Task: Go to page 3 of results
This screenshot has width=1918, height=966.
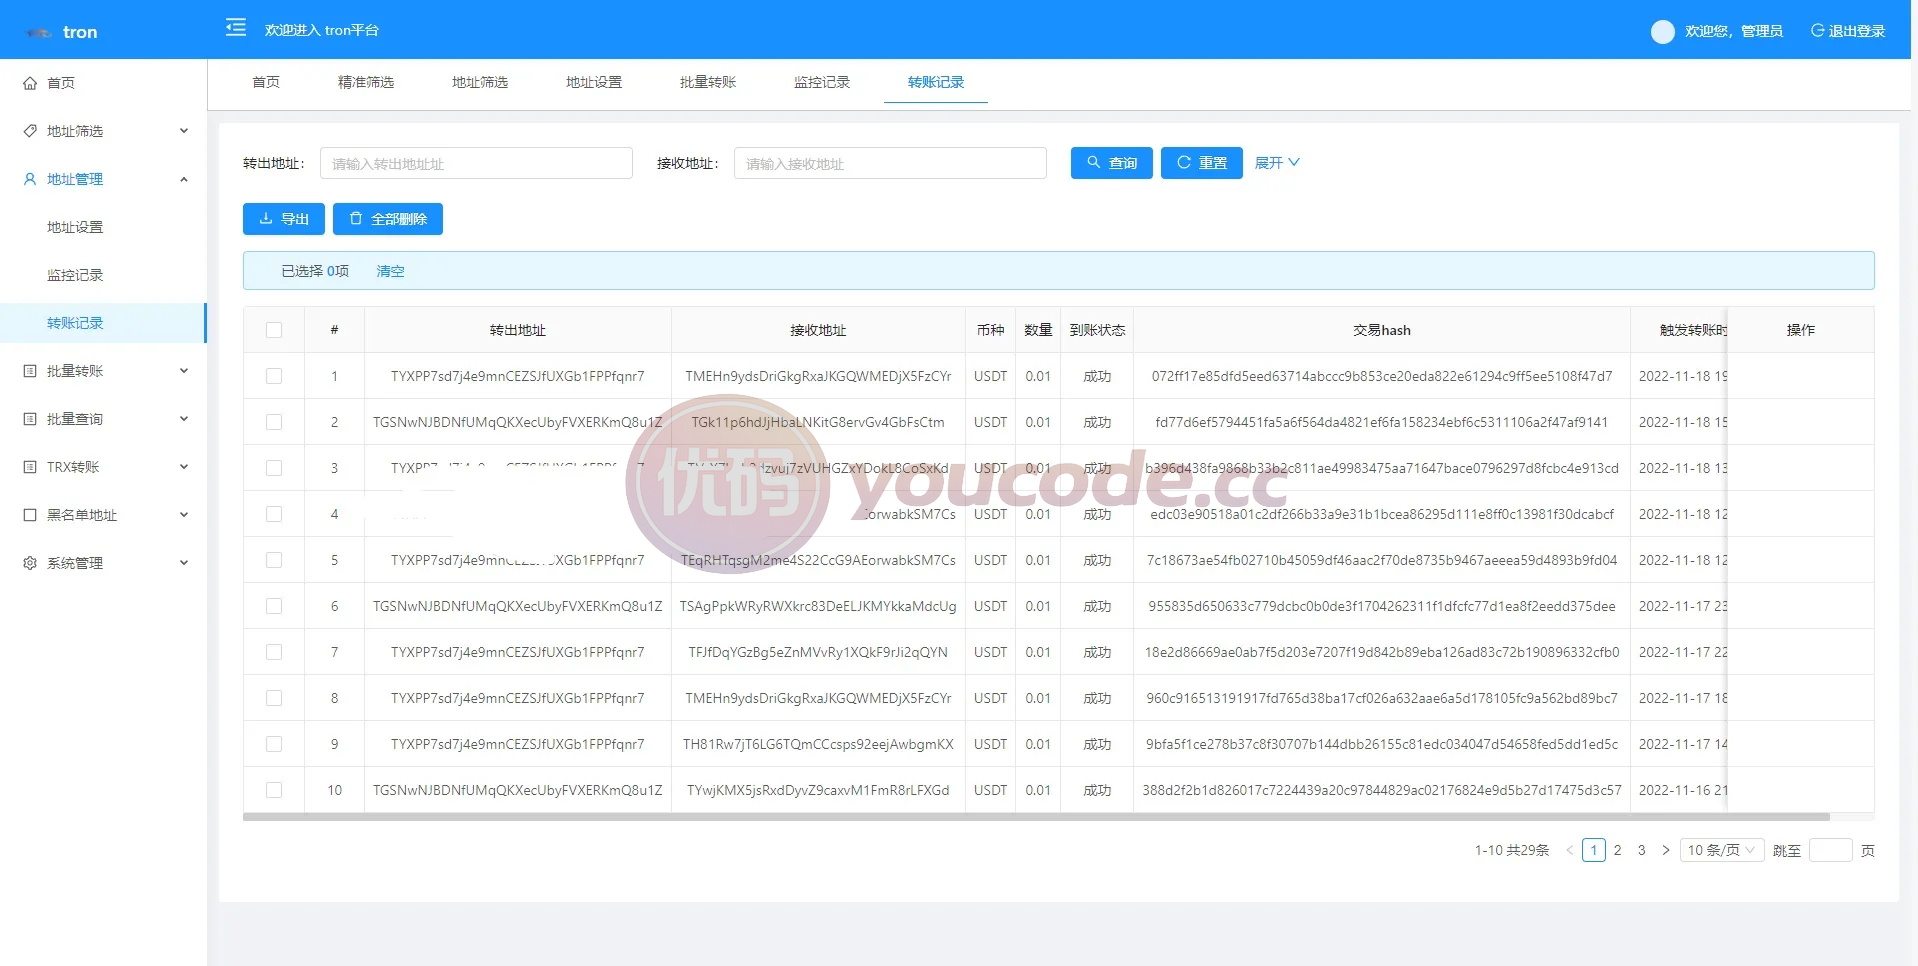Action: [1641, 850]
